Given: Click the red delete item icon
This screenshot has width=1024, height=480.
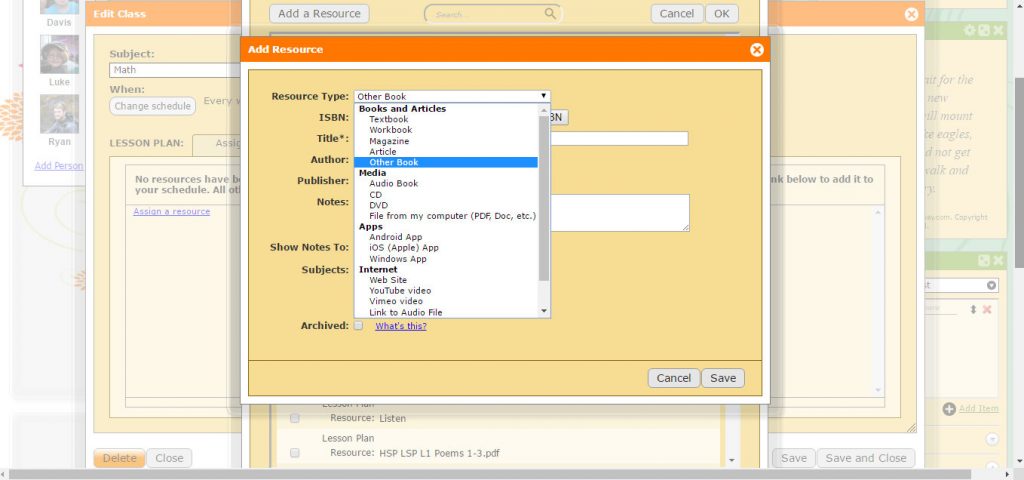Looking at the screenshot, I should (987, 310).
